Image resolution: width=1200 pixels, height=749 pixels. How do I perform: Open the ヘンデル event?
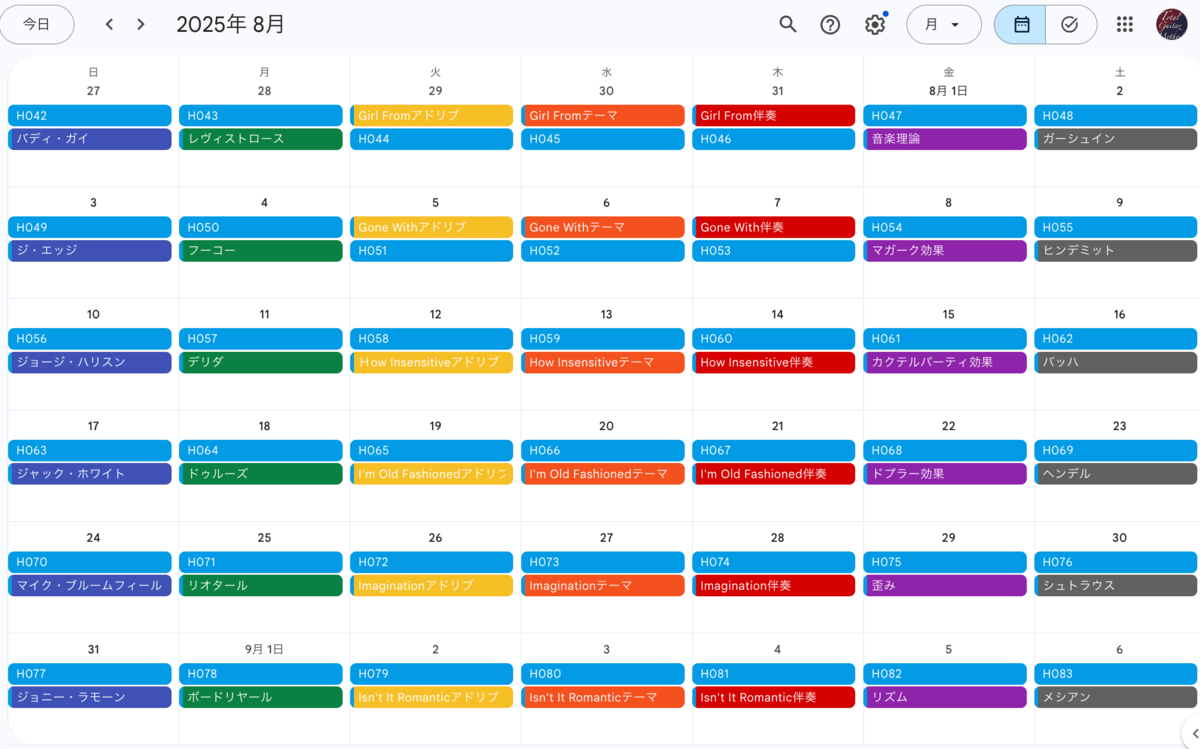pyautogui.click(x=1116, y=474)
